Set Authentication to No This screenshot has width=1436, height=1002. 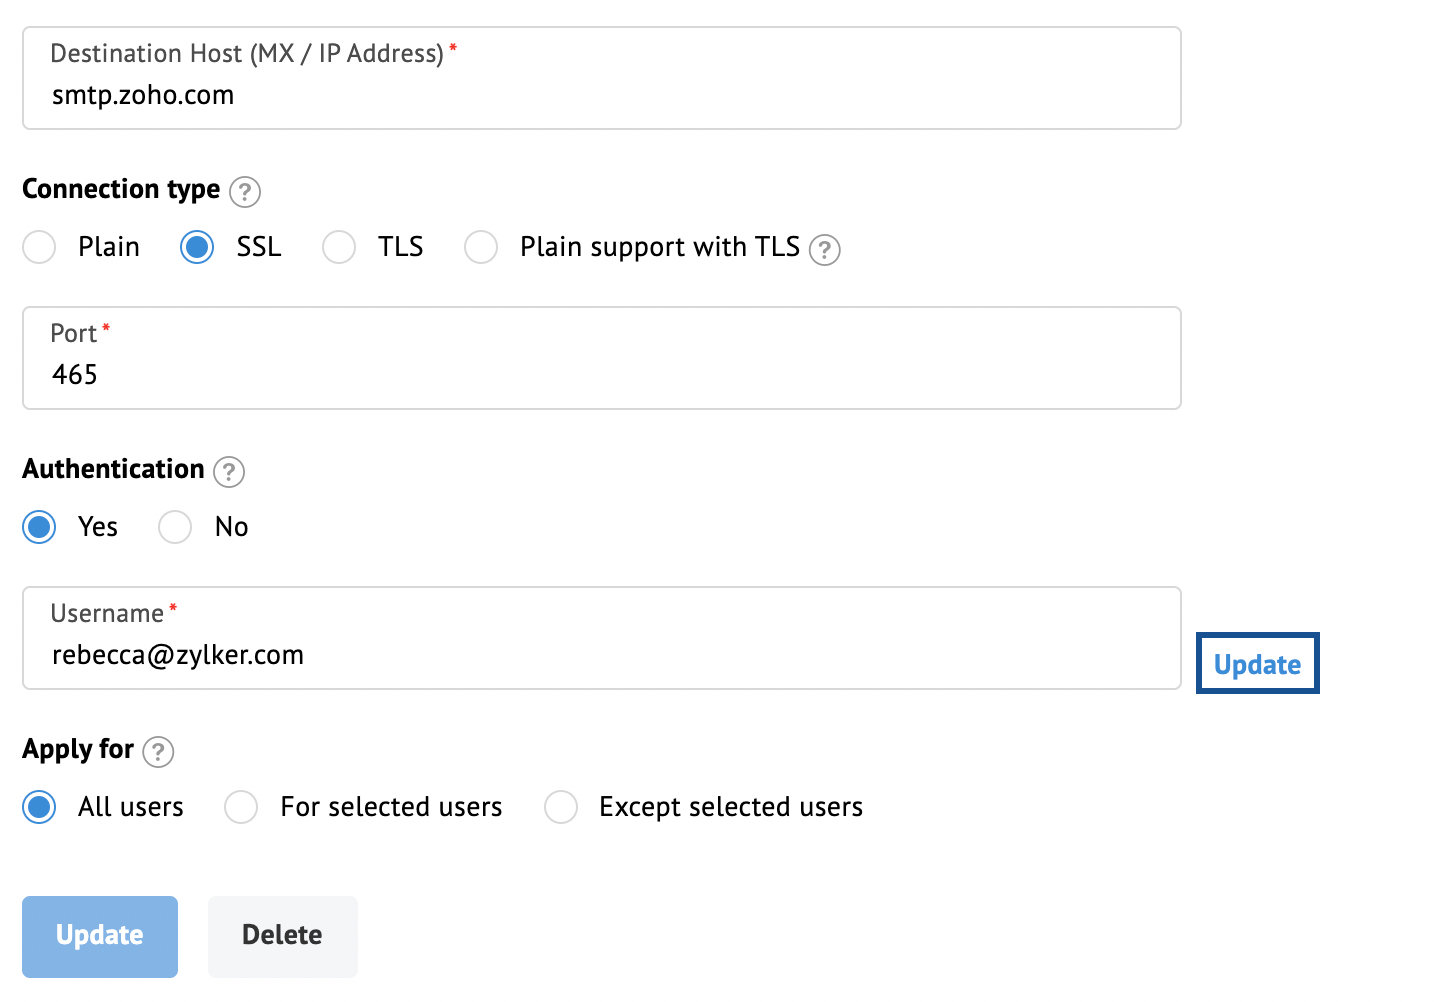(x=175, y=527)
